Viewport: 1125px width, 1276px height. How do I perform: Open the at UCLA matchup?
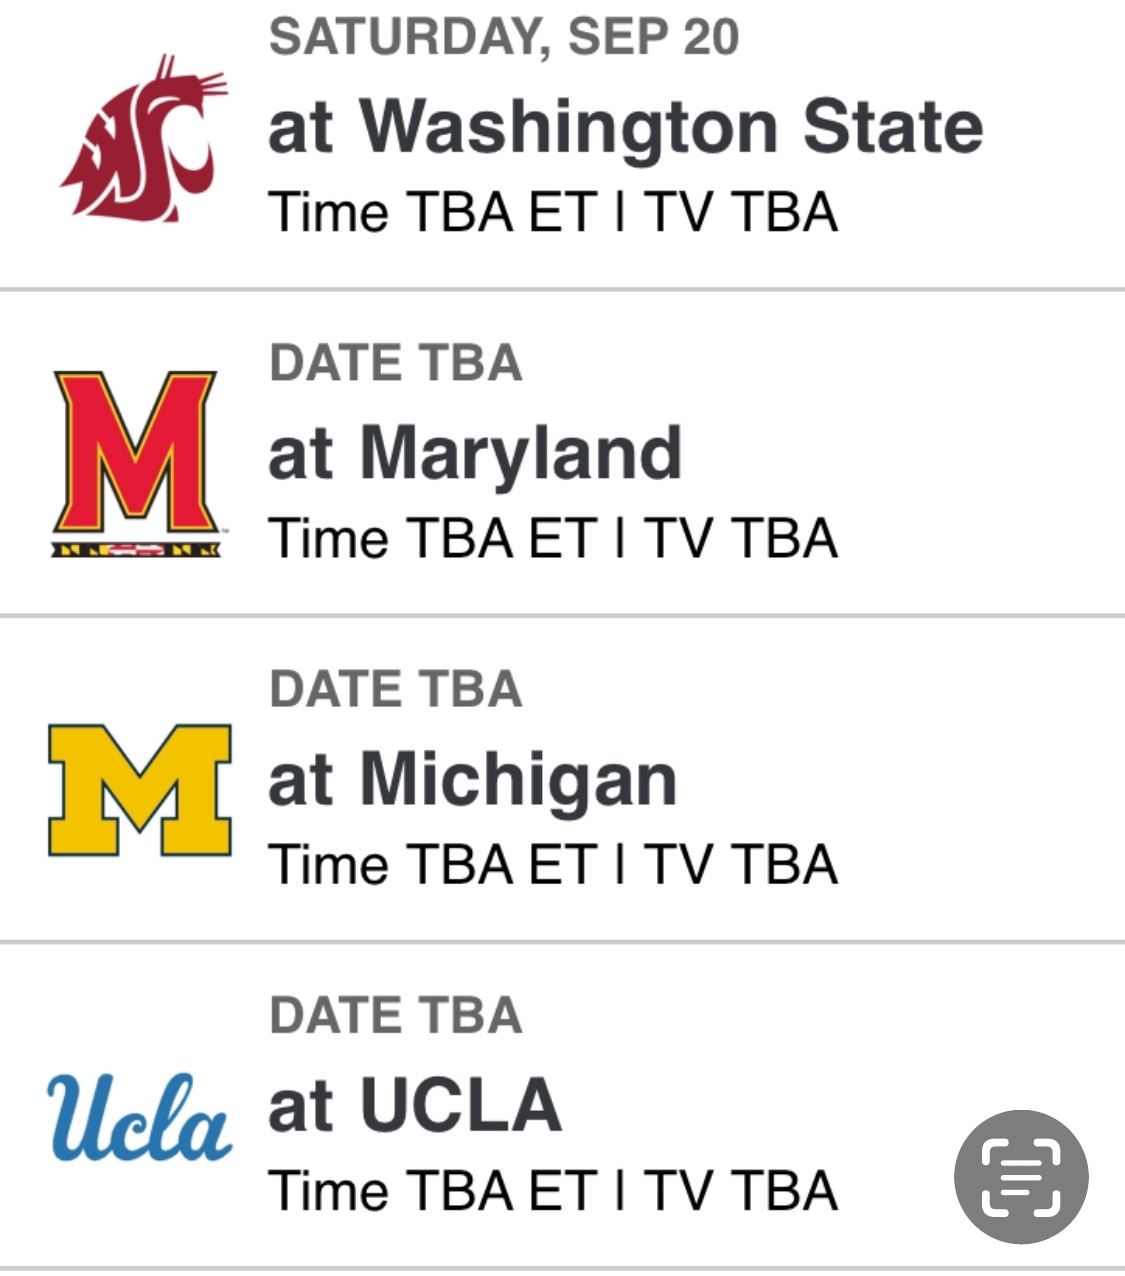click(414, 1106)
